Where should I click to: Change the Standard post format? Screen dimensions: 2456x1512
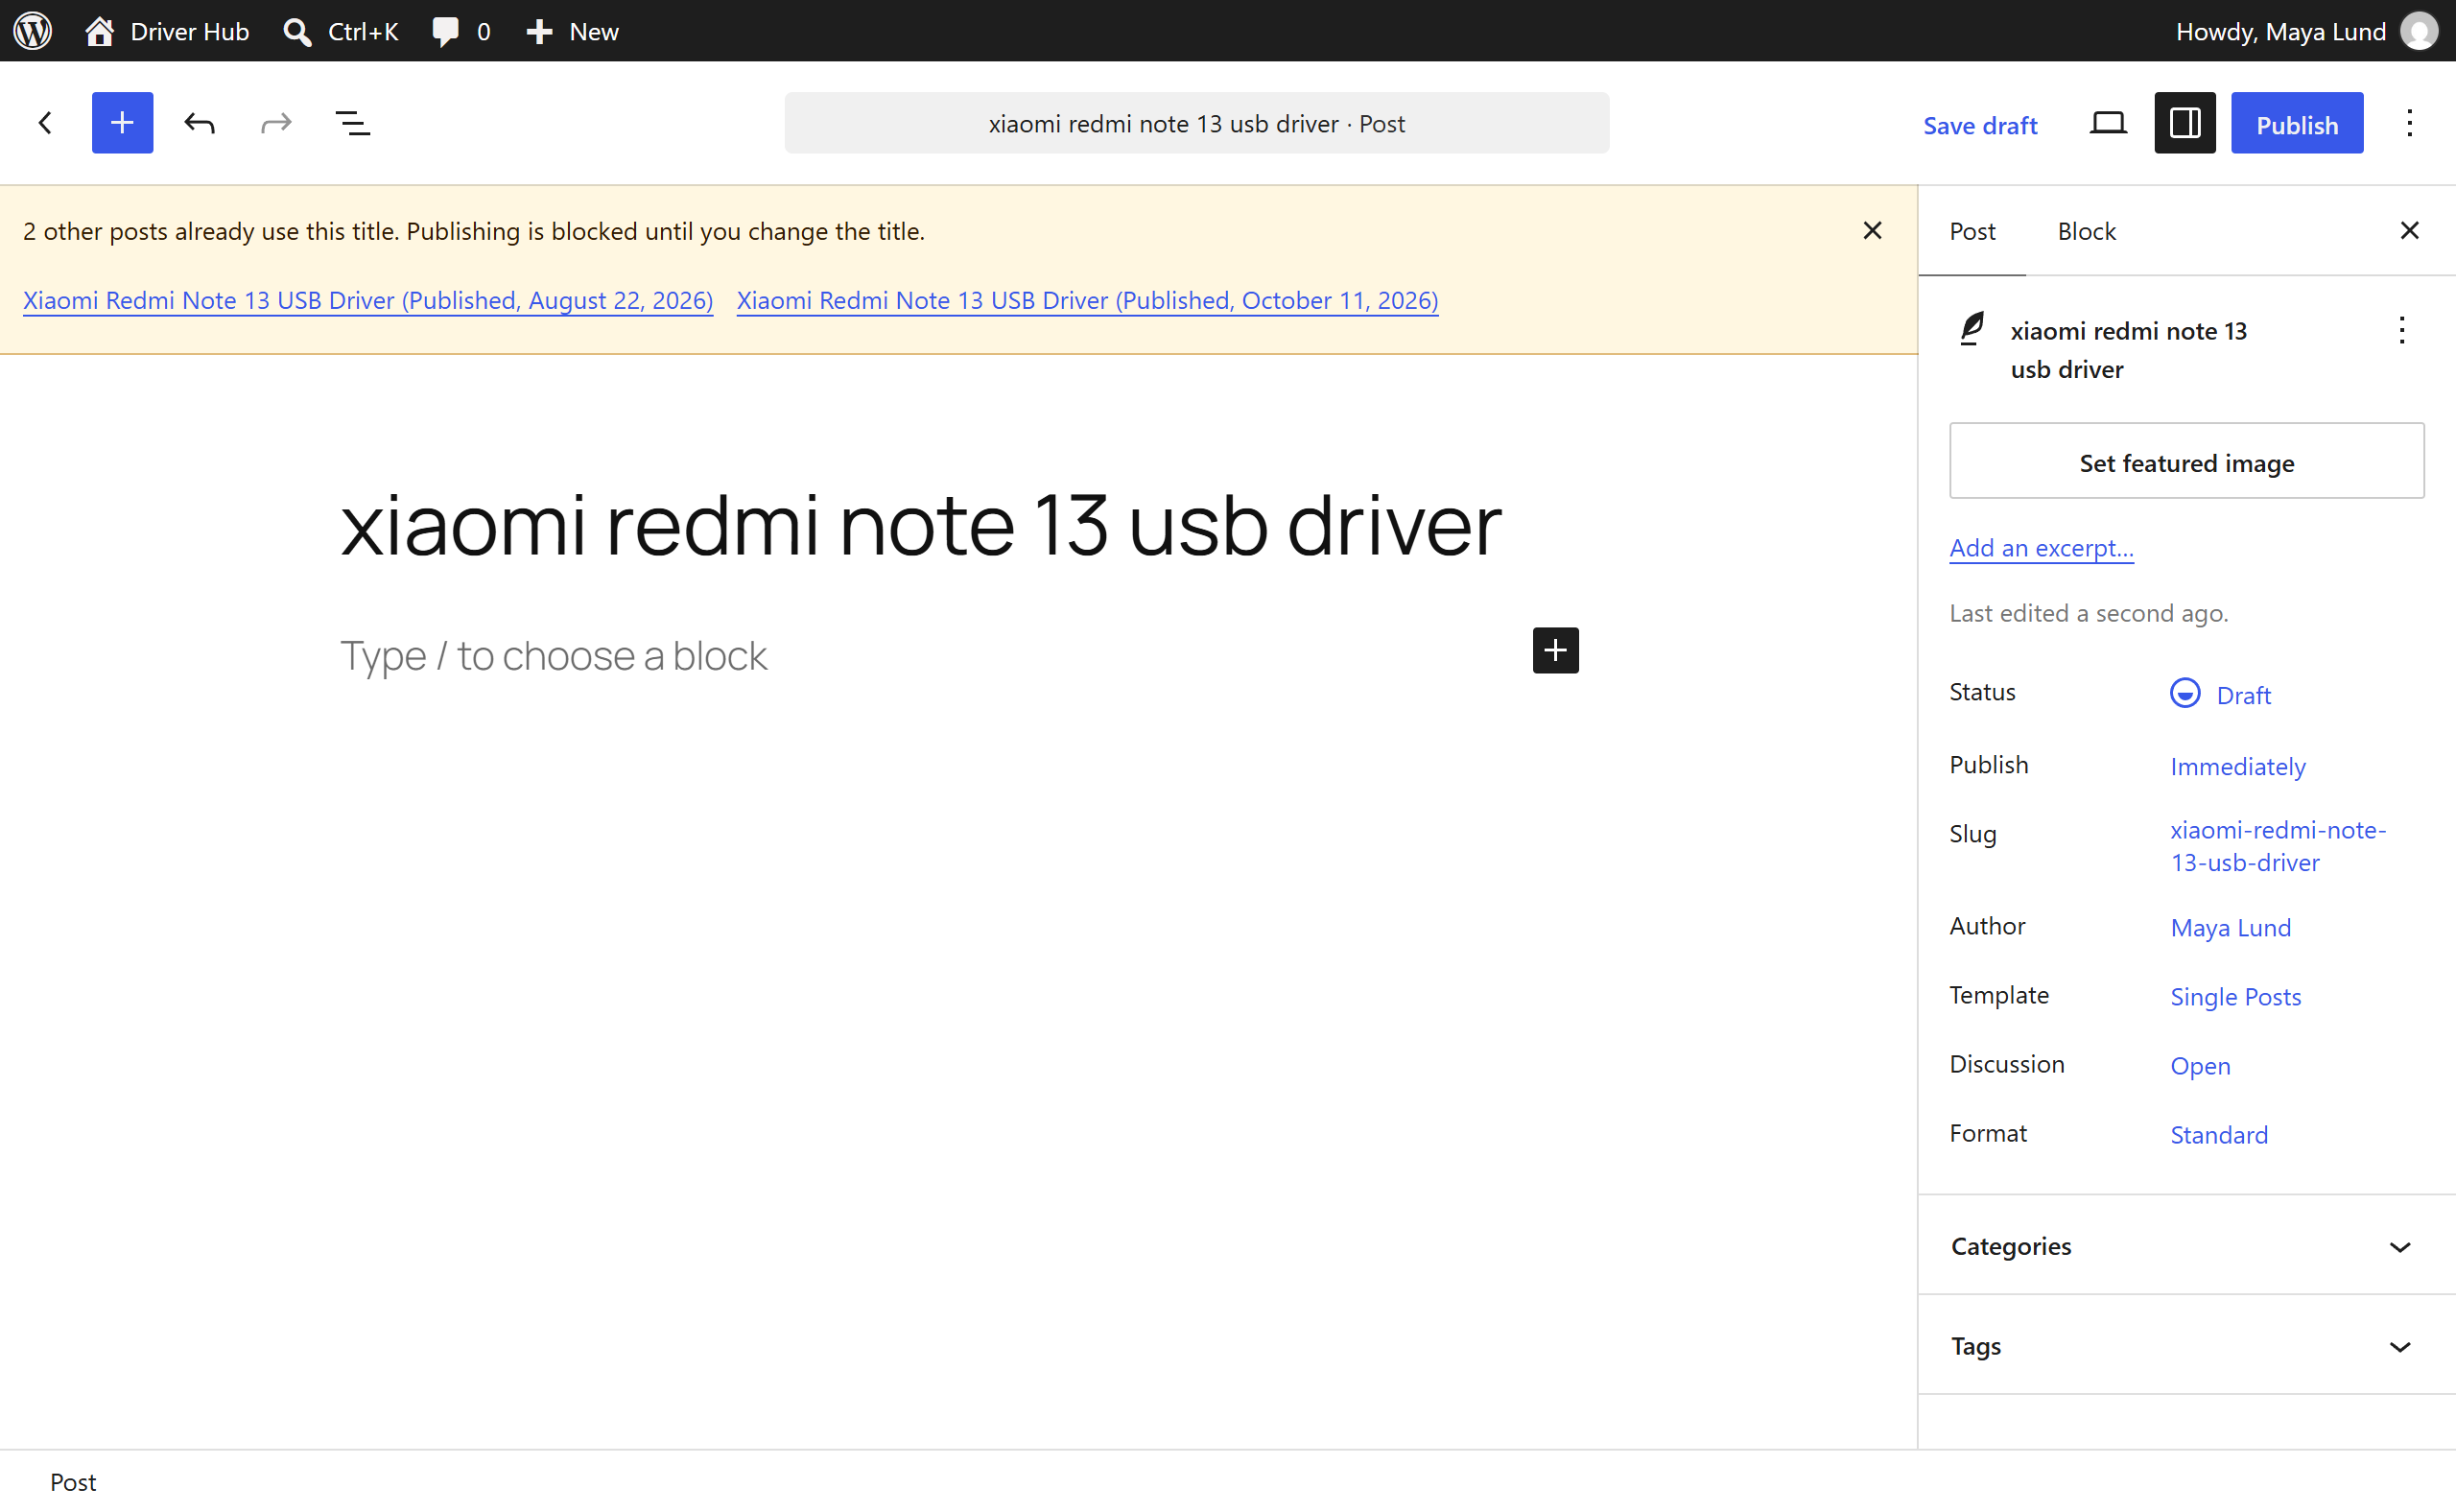[x=2218, y=1135]
